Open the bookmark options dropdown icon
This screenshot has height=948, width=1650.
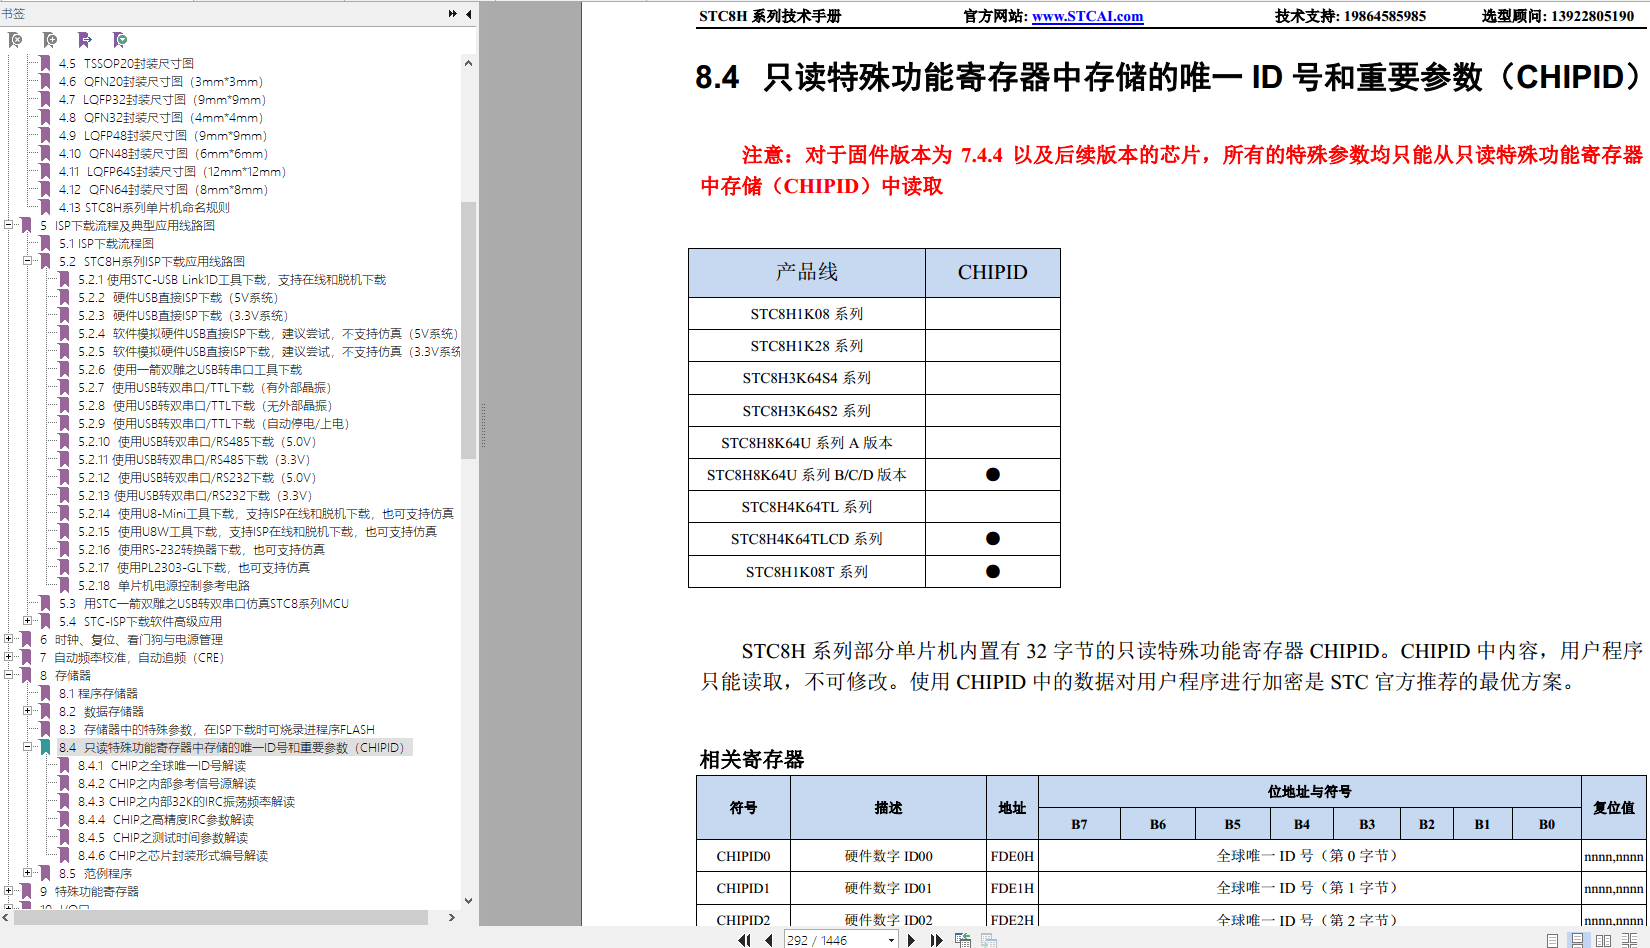120,40
